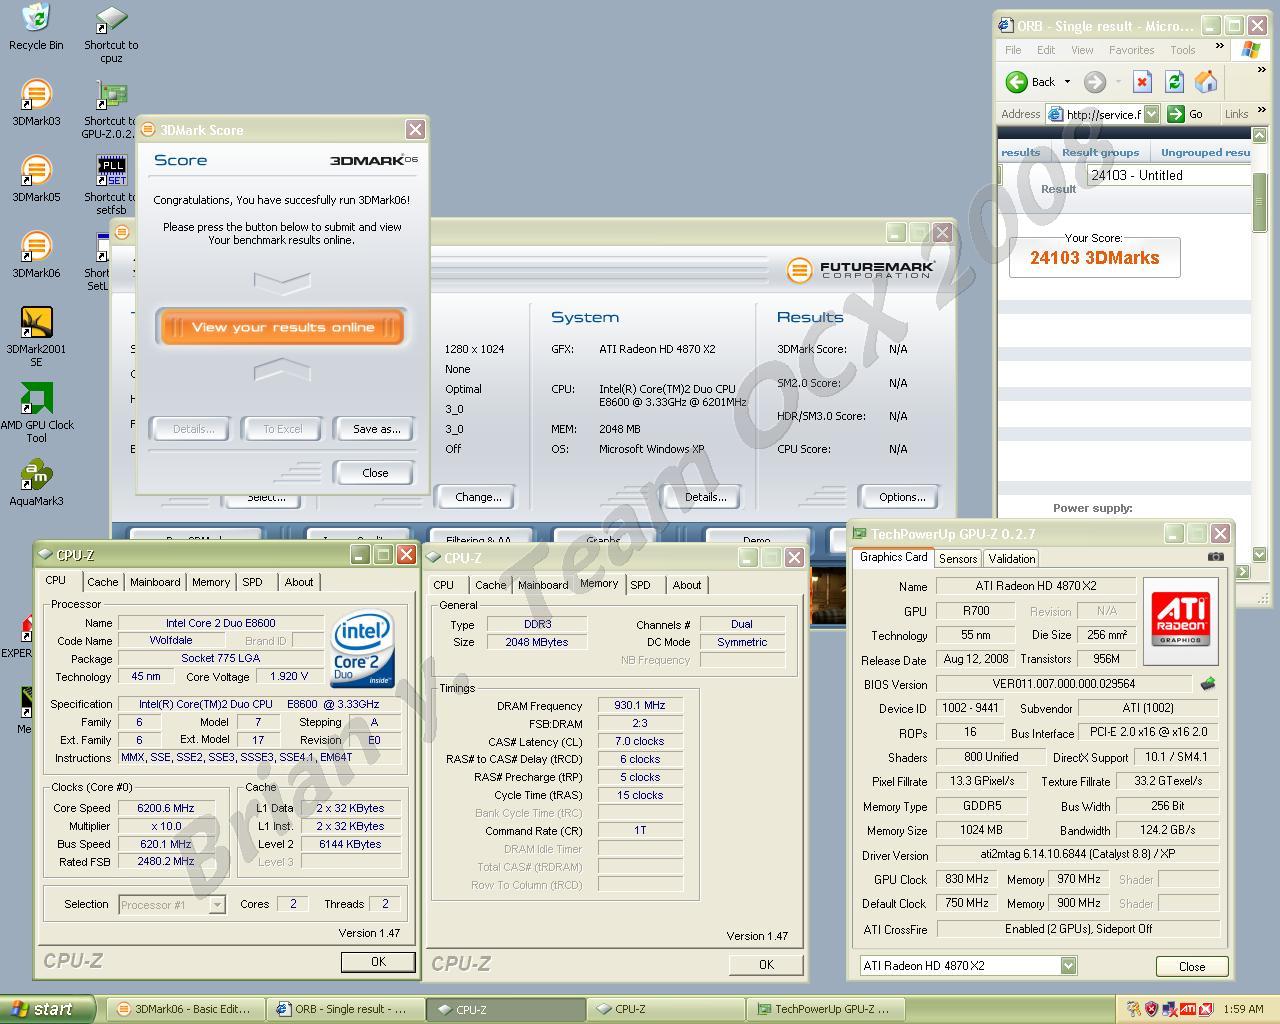
Task: Switch to ORB - Single result taskbar item
Action: (x=346, y=1009)
